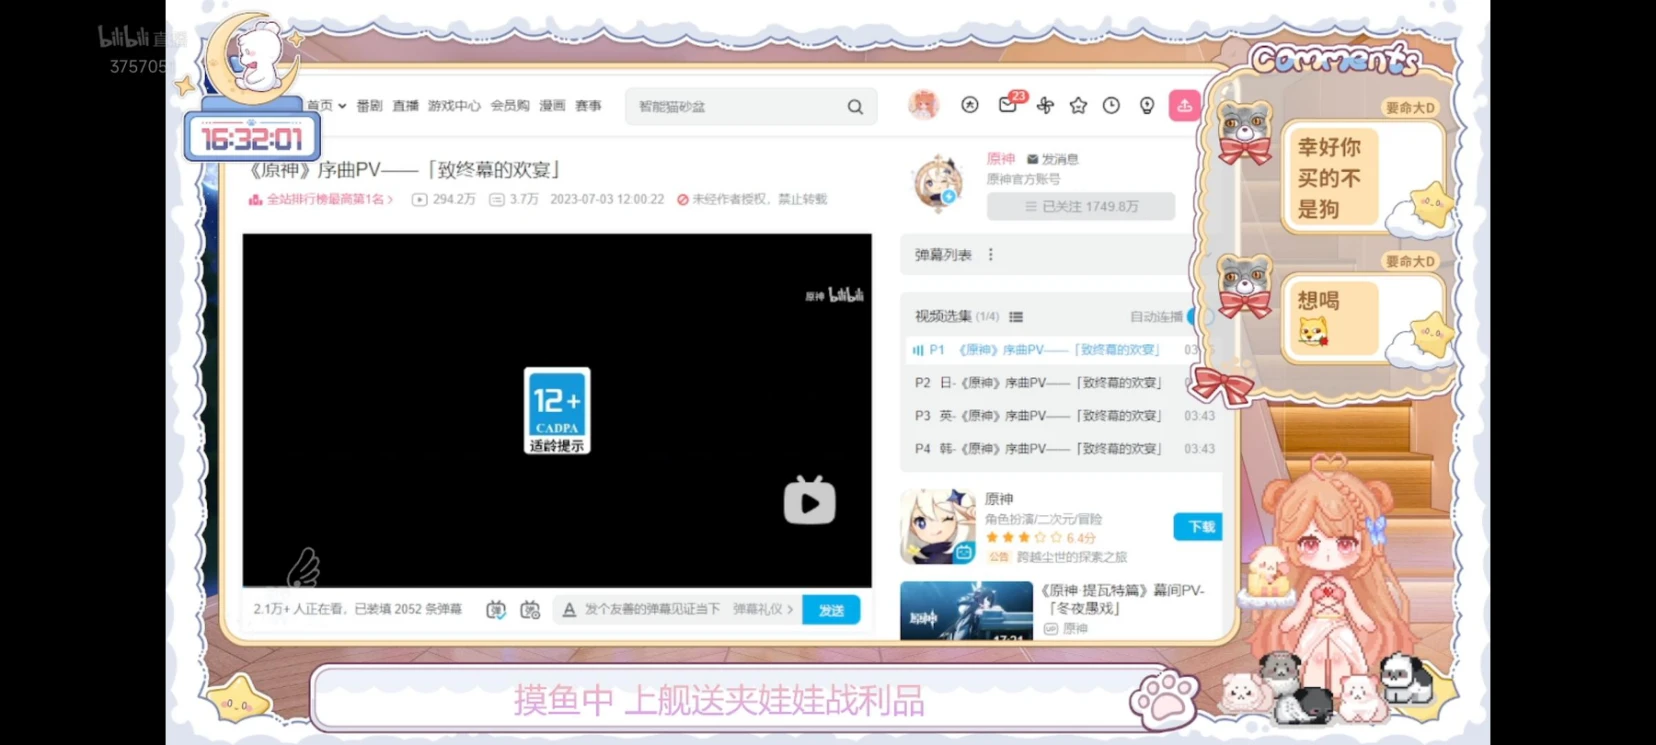Open creator center lightbulb icon
The width and height of the screenshot is (1656, 745).
(x=1147, y=105)
